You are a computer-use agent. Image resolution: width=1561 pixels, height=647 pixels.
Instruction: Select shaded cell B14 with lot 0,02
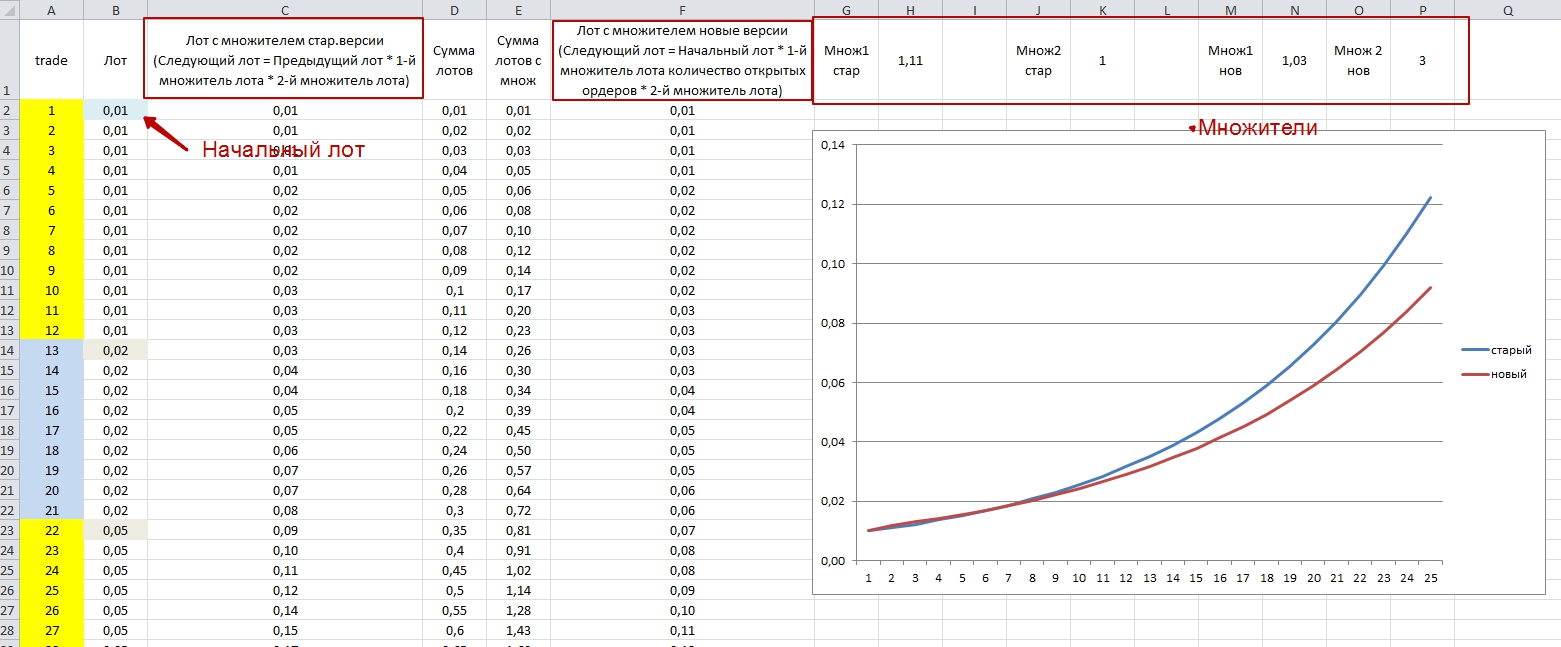[115, 350]
